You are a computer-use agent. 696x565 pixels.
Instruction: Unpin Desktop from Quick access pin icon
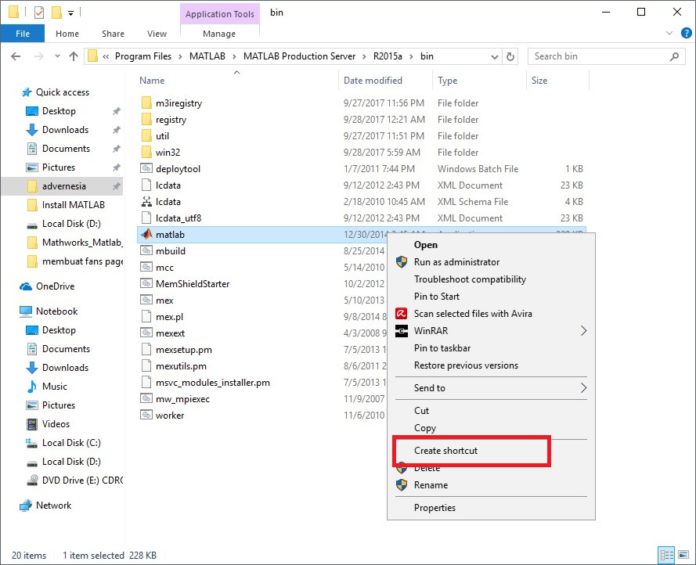click(x=116, y=111)
